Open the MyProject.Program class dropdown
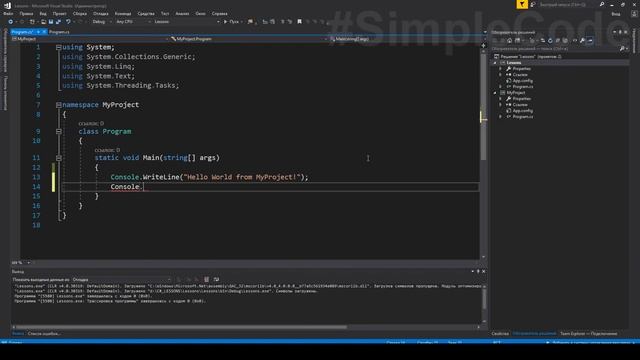Viewport: 640px width, 360px height. coord(249,39)
